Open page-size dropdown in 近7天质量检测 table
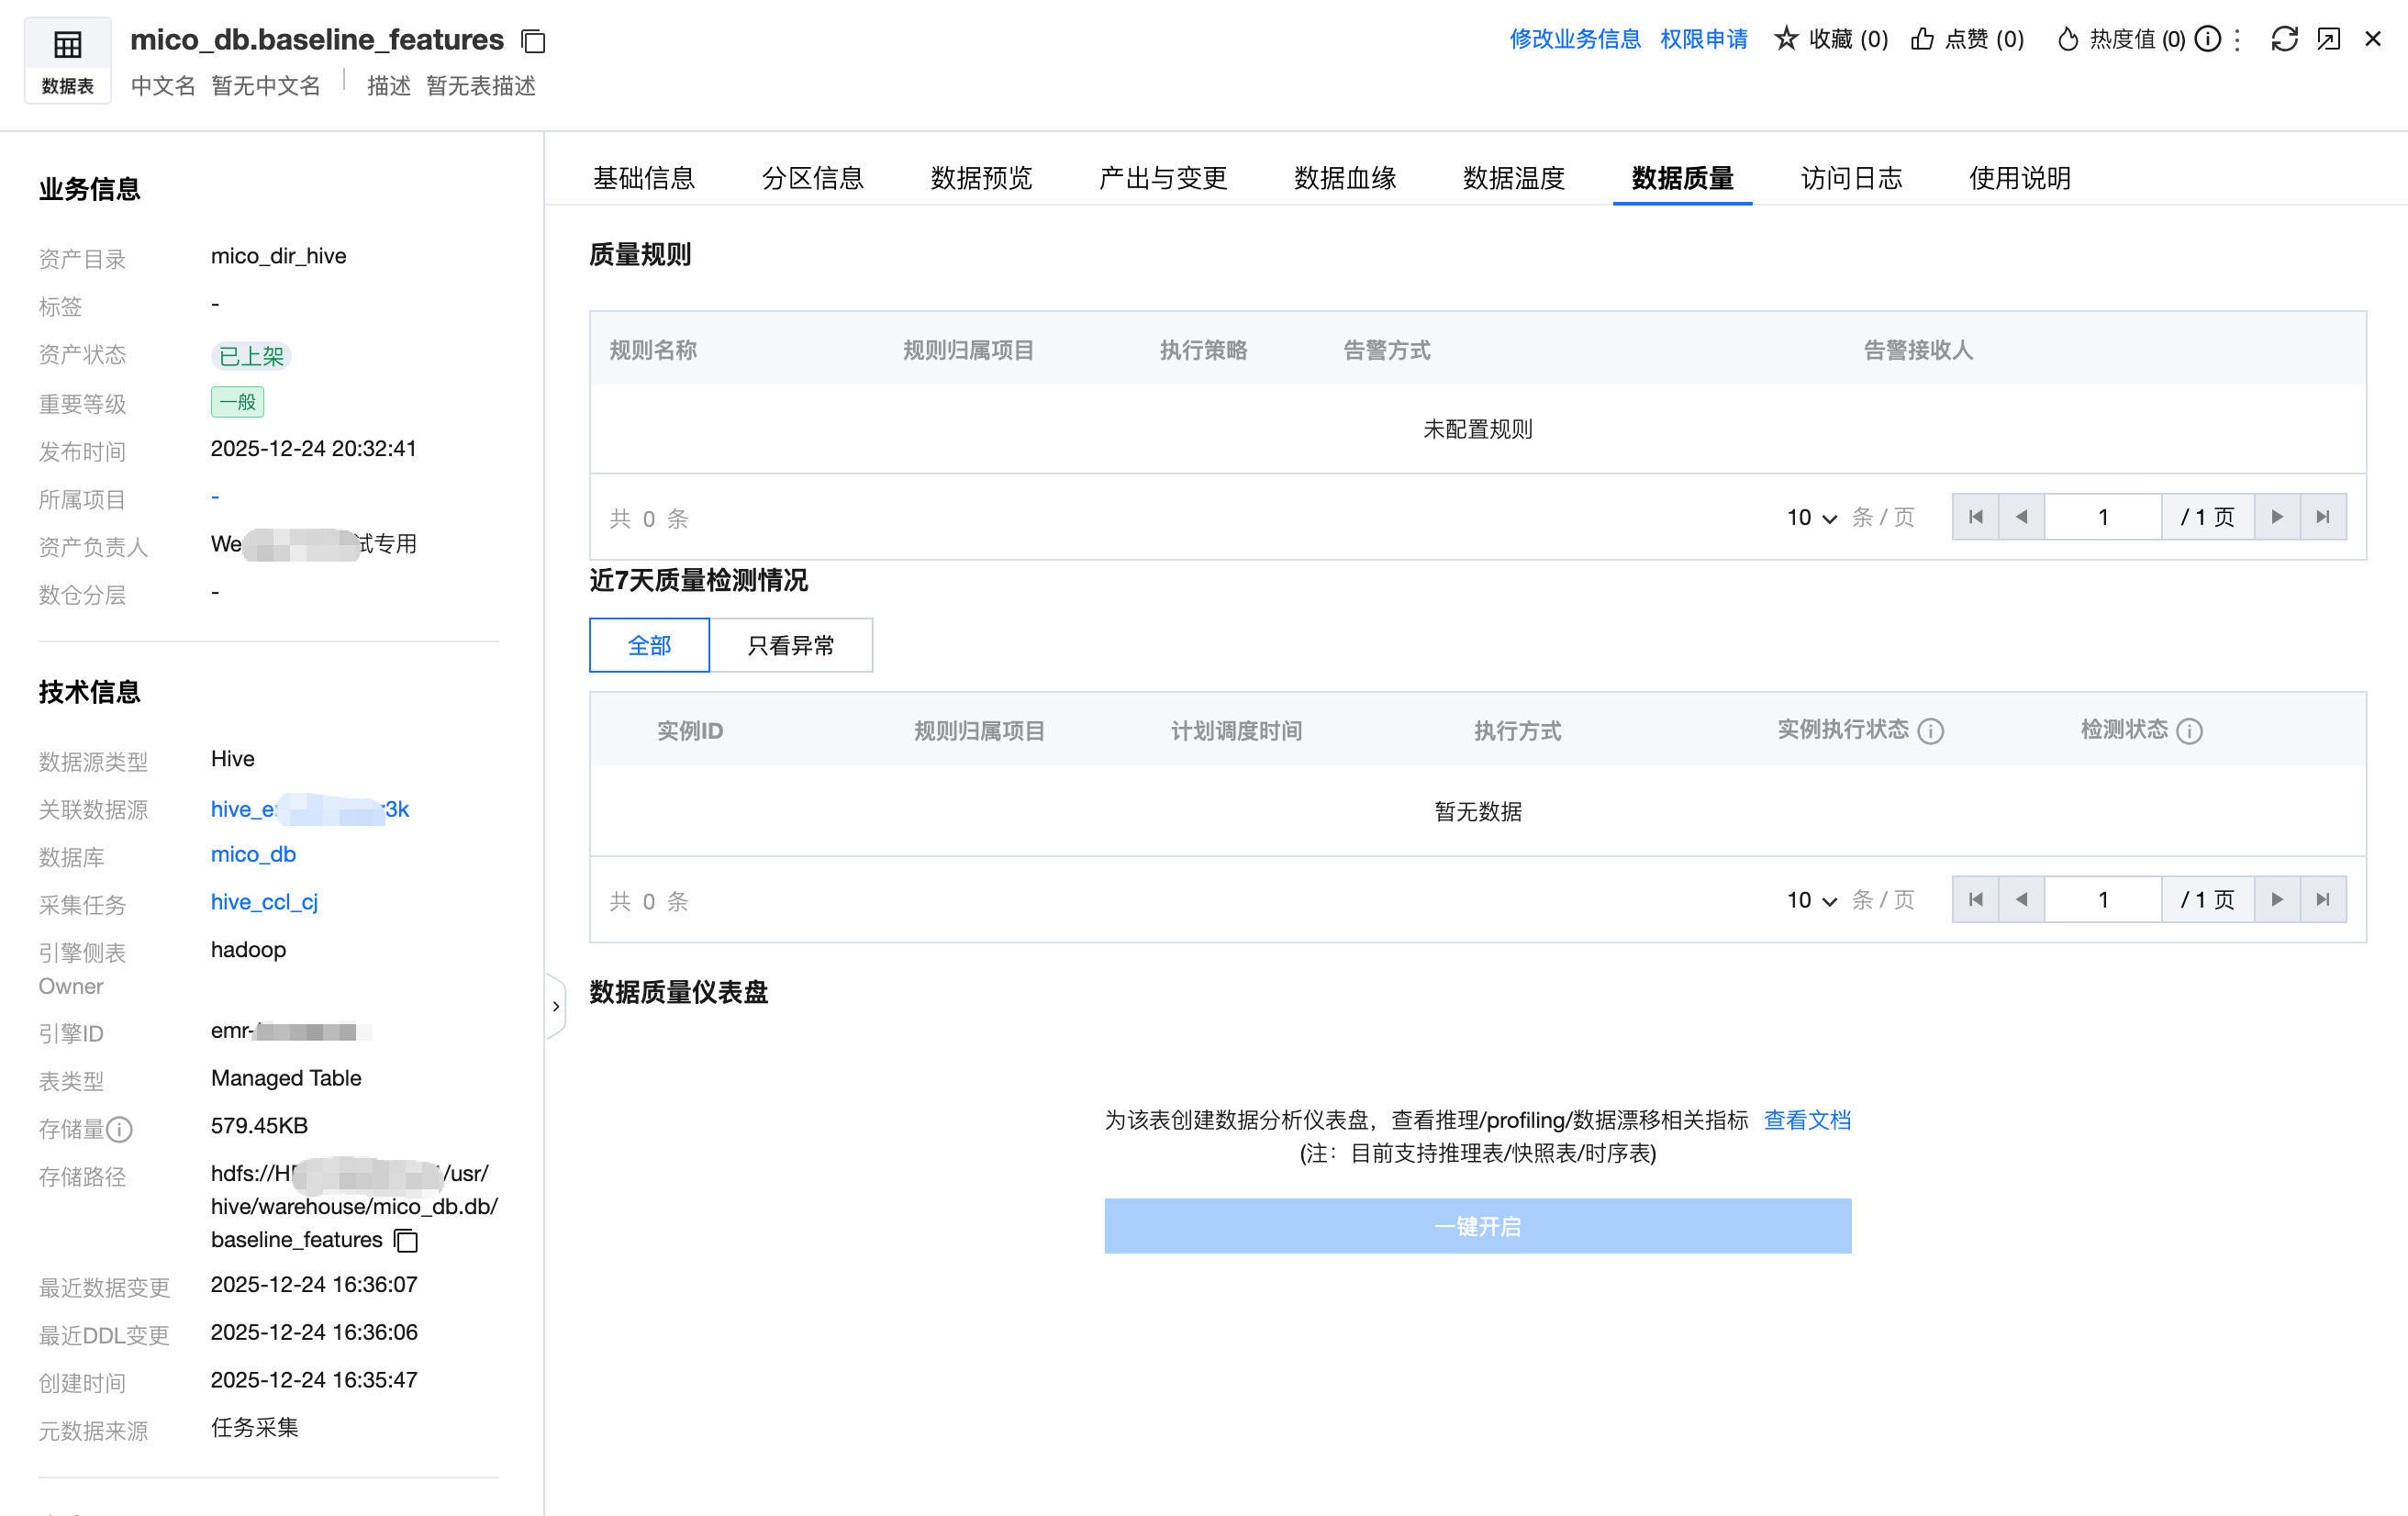 point(1811,900)
